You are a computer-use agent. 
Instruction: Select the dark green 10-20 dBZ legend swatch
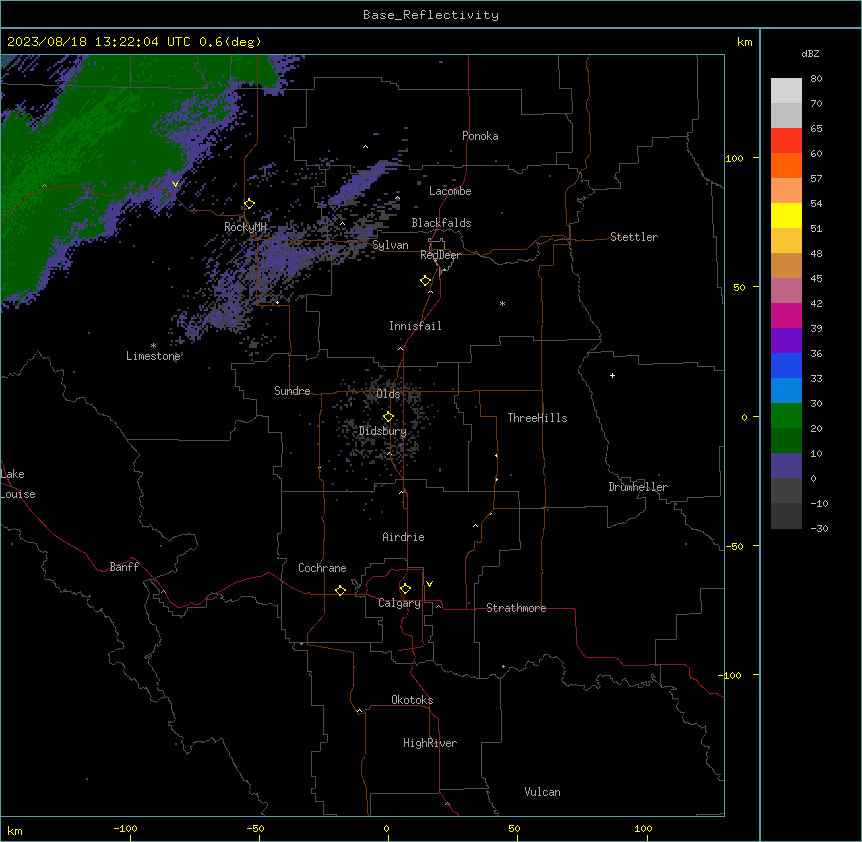coord(786,441)
